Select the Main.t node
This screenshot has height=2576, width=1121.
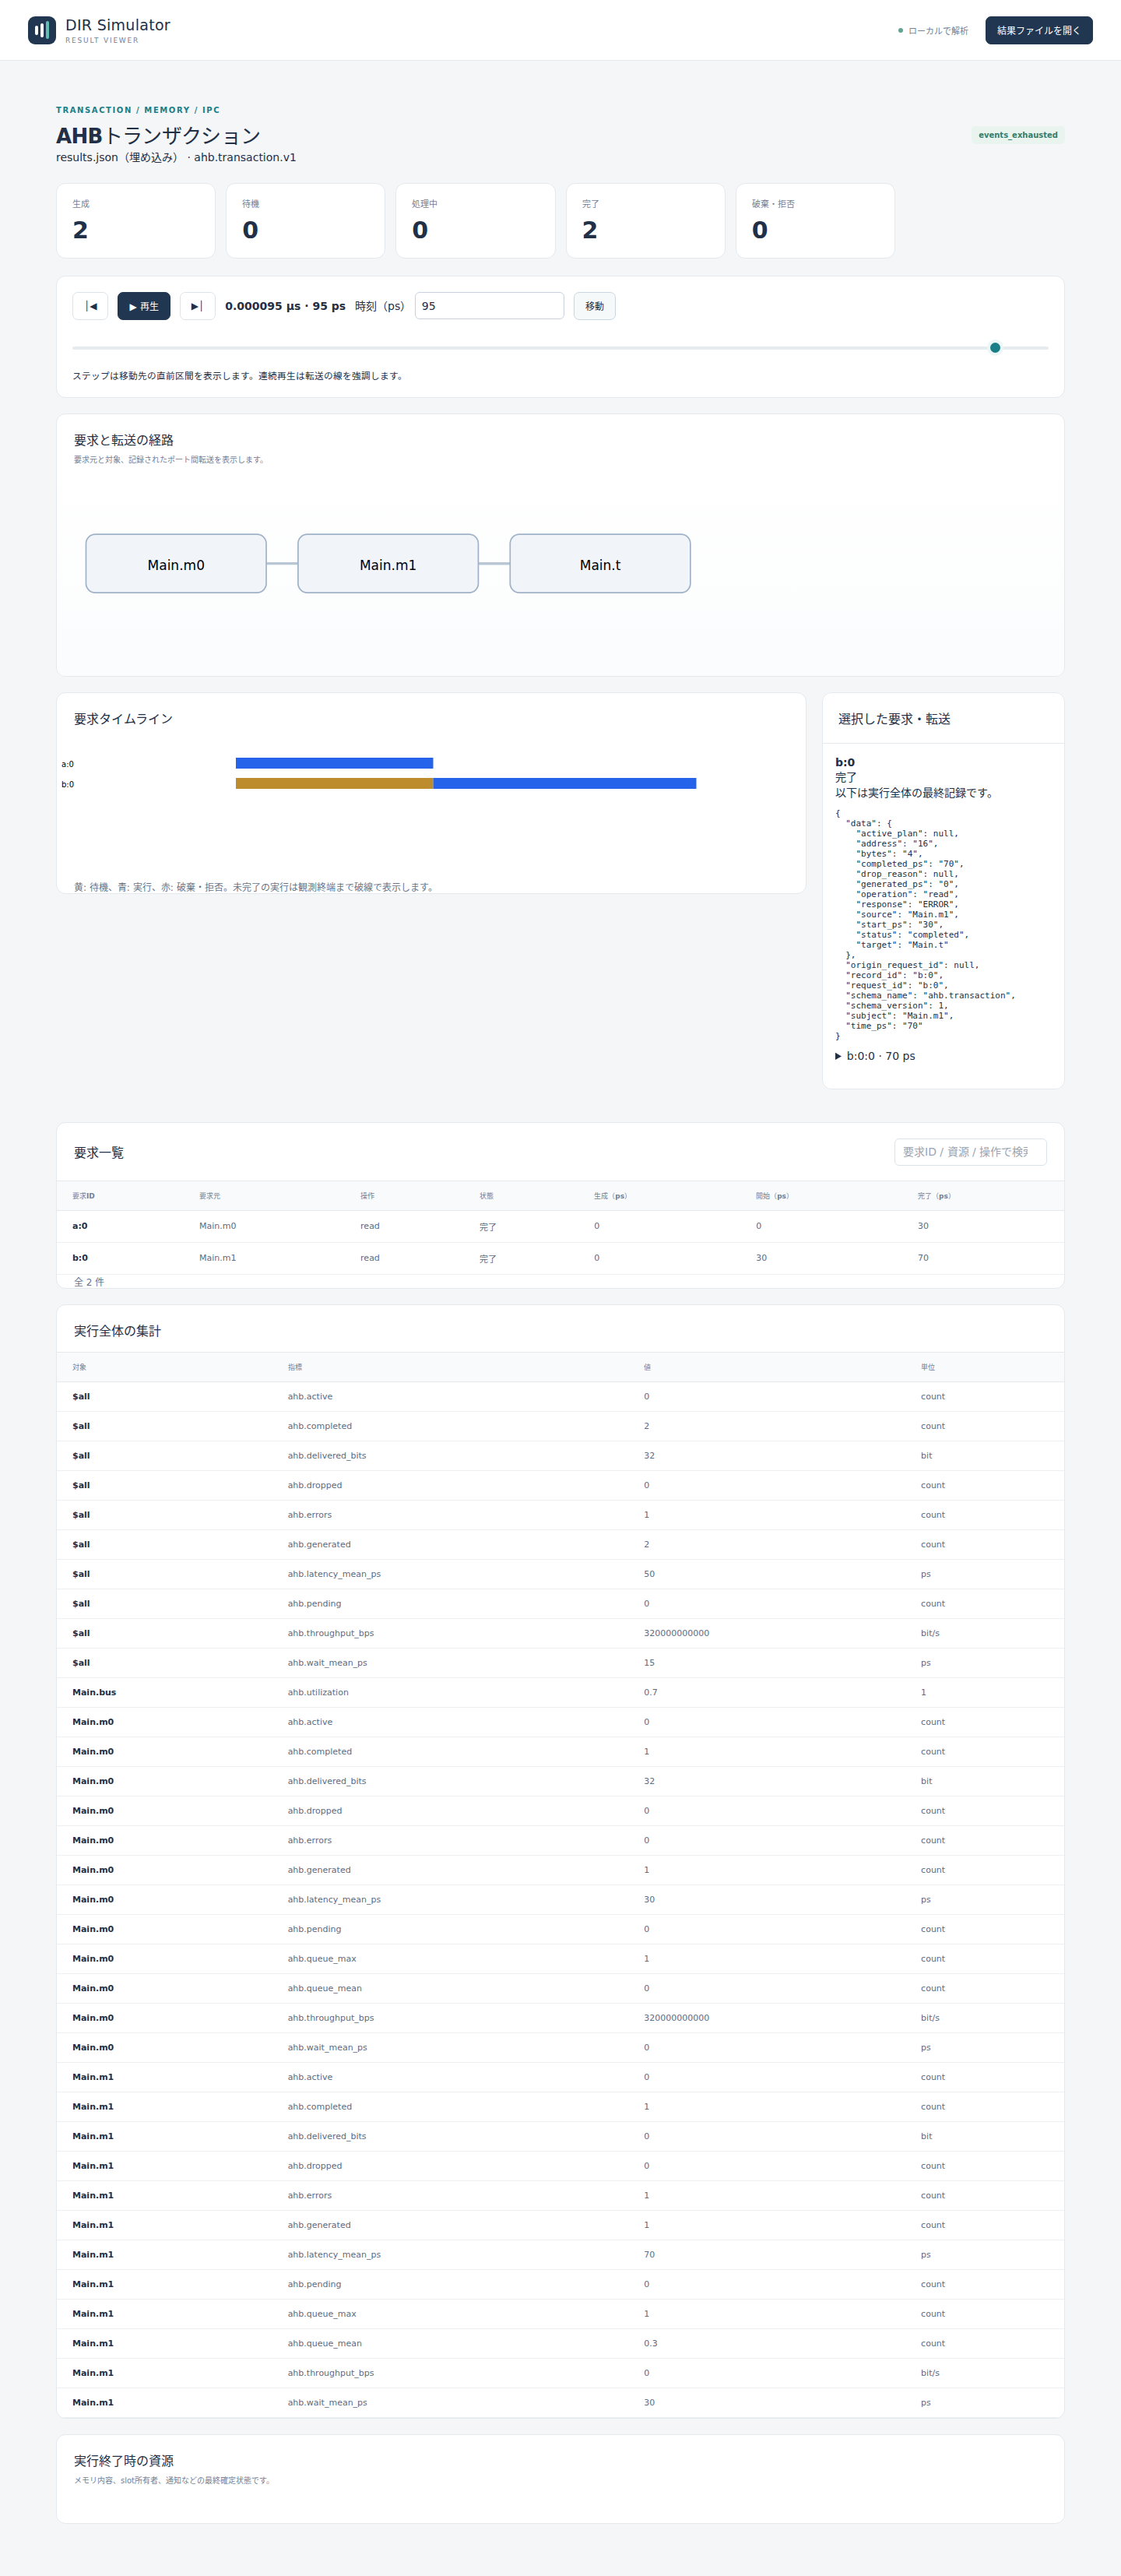(x=600, y=564)
